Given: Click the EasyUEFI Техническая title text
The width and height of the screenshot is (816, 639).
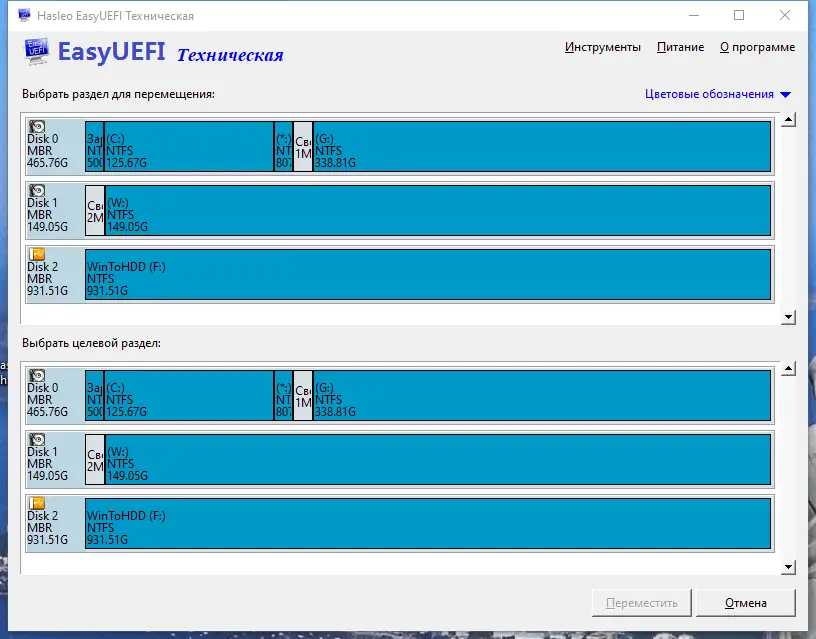Looking at the screenshot, I should [170, 53].
